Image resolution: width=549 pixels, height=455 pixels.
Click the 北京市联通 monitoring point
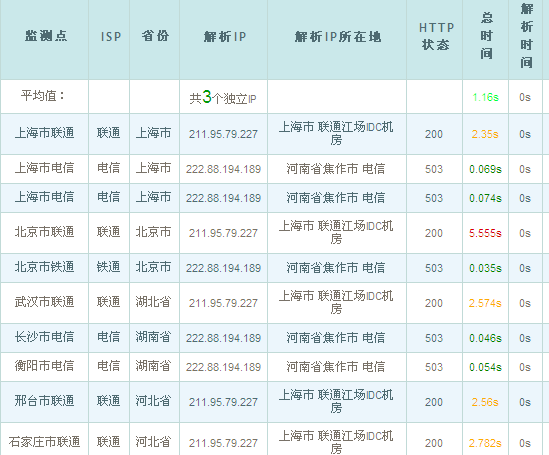pyautogui.click(x=44, y=232)
